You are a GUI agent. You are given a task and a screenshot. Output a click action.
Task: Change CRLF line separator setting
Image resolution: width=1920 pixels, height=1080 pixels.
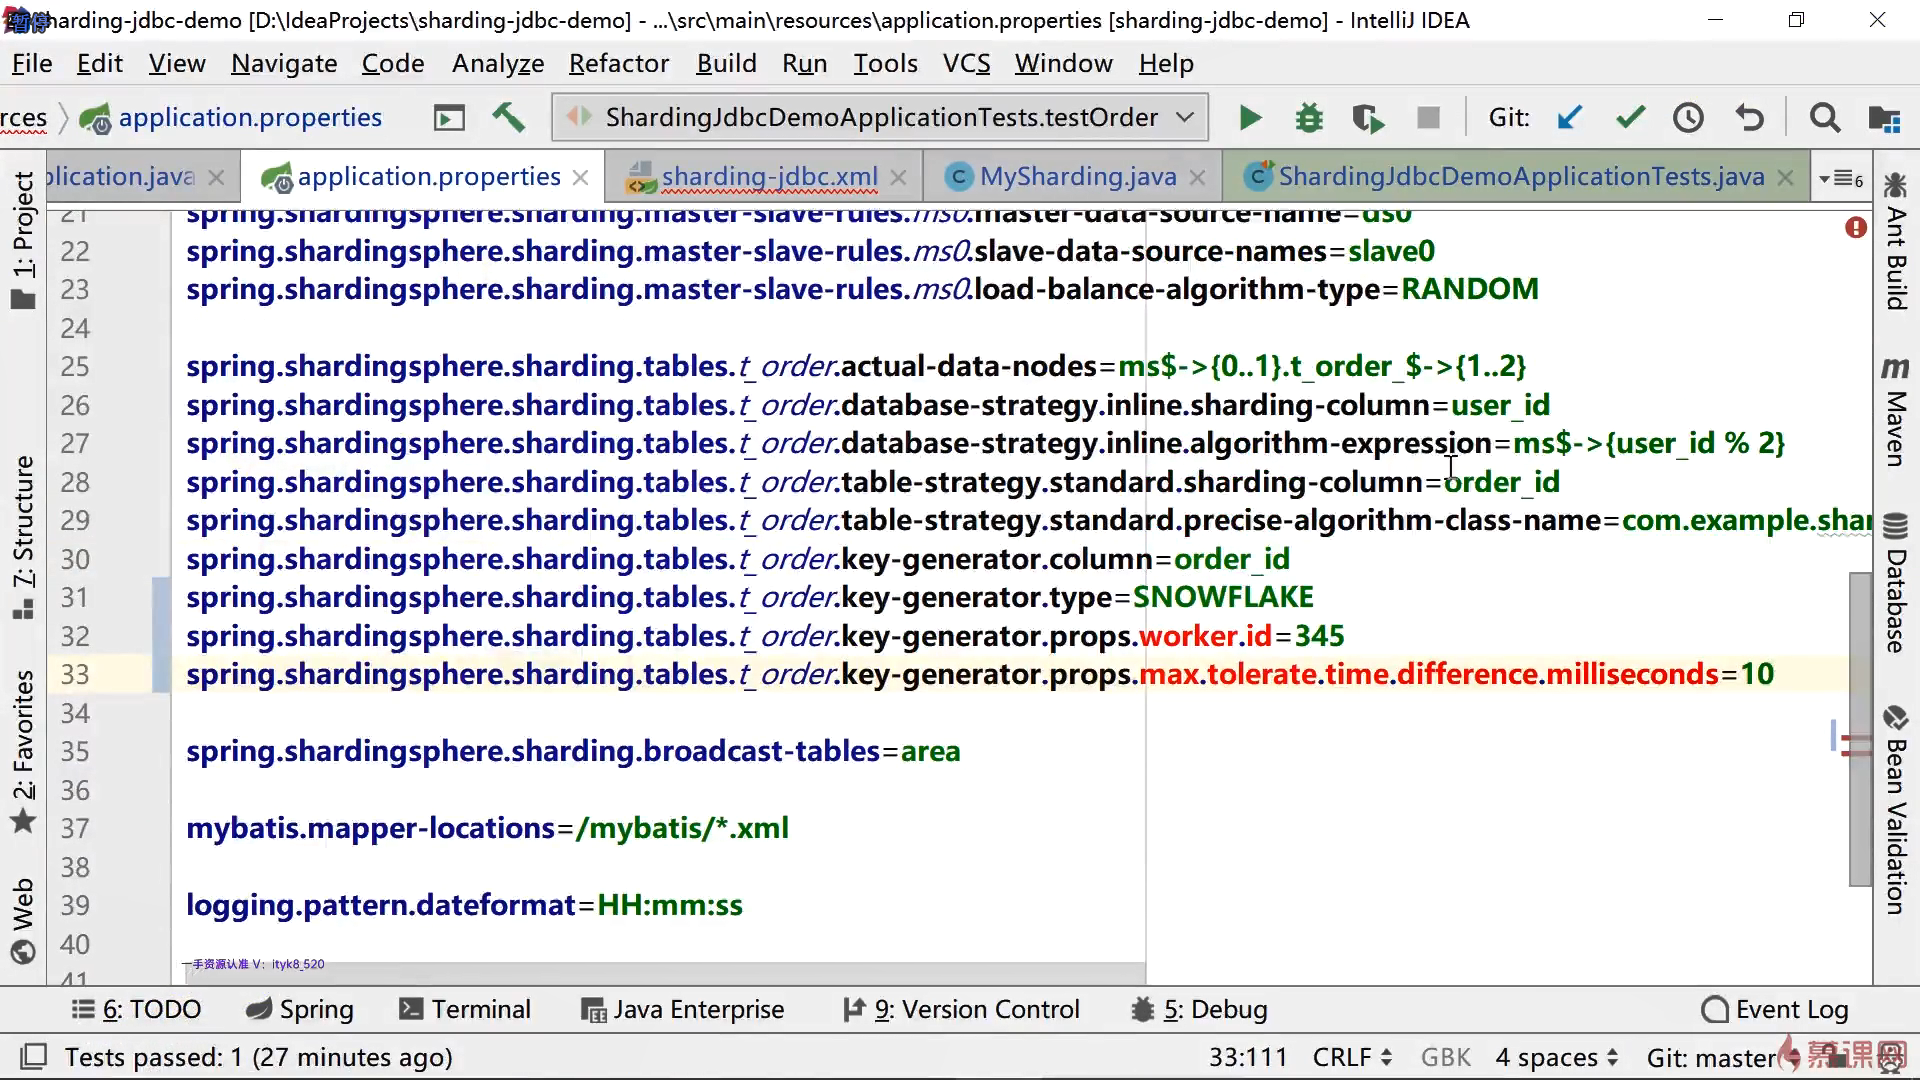click(x=1352, y=1057)
